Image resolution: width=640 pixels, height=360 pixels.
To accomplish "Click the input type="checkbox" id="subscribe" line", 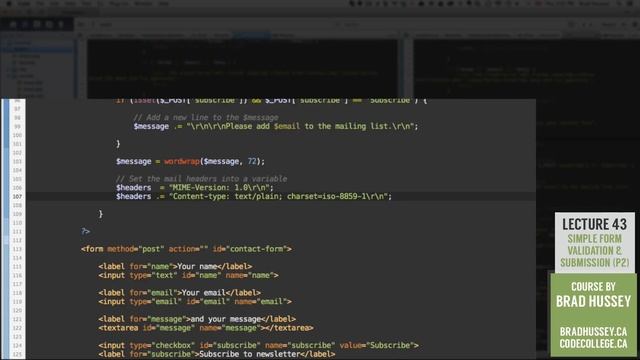I will 258,345.
